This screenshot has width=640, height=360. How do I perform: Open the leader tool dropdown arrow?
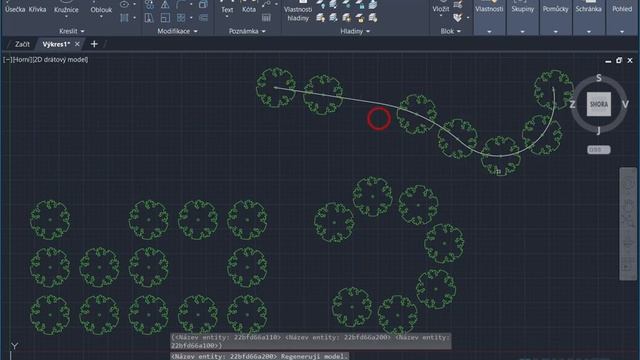click(276, 4)
